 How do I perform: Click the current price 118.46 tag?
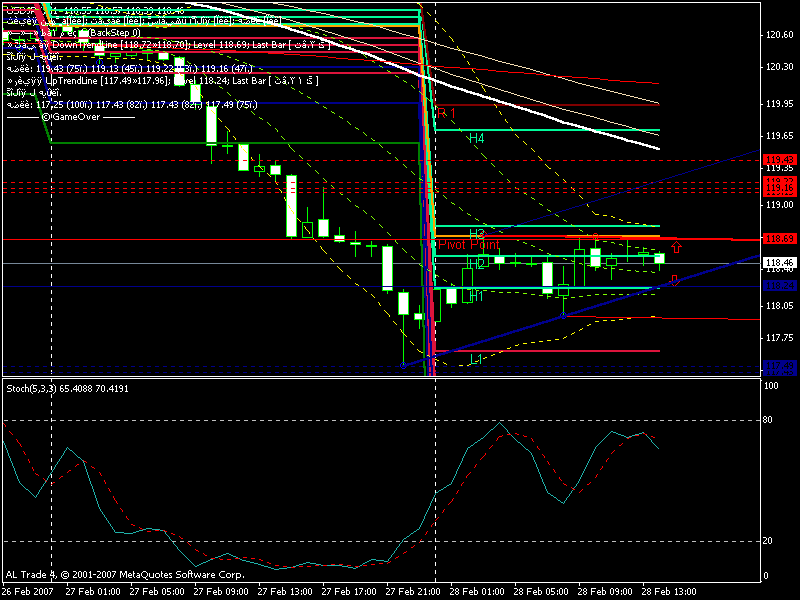tap(779, 264)
